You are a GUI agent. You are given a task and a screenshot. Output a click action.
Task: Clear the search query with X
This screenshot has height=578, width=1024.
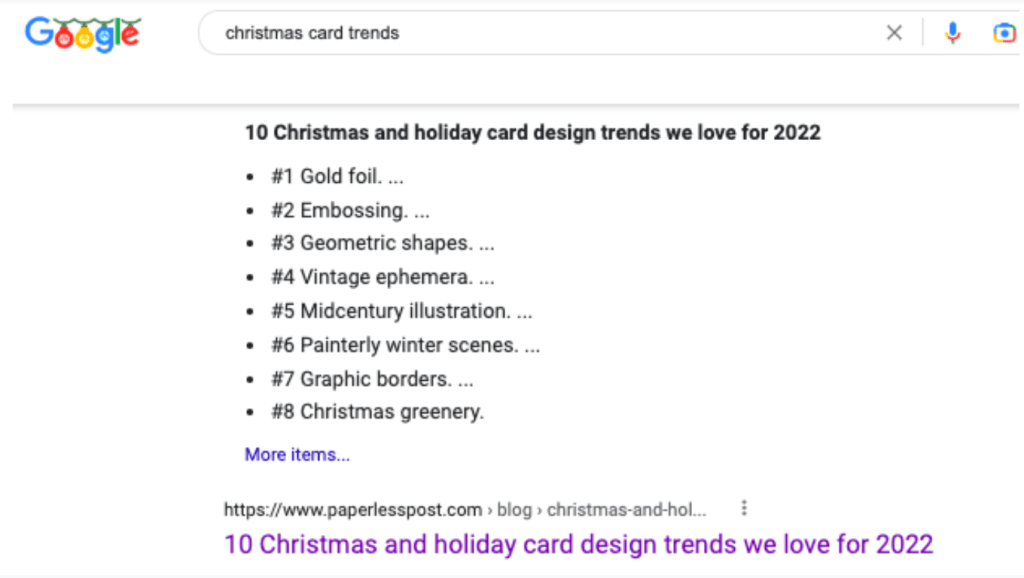coord(894,33)
